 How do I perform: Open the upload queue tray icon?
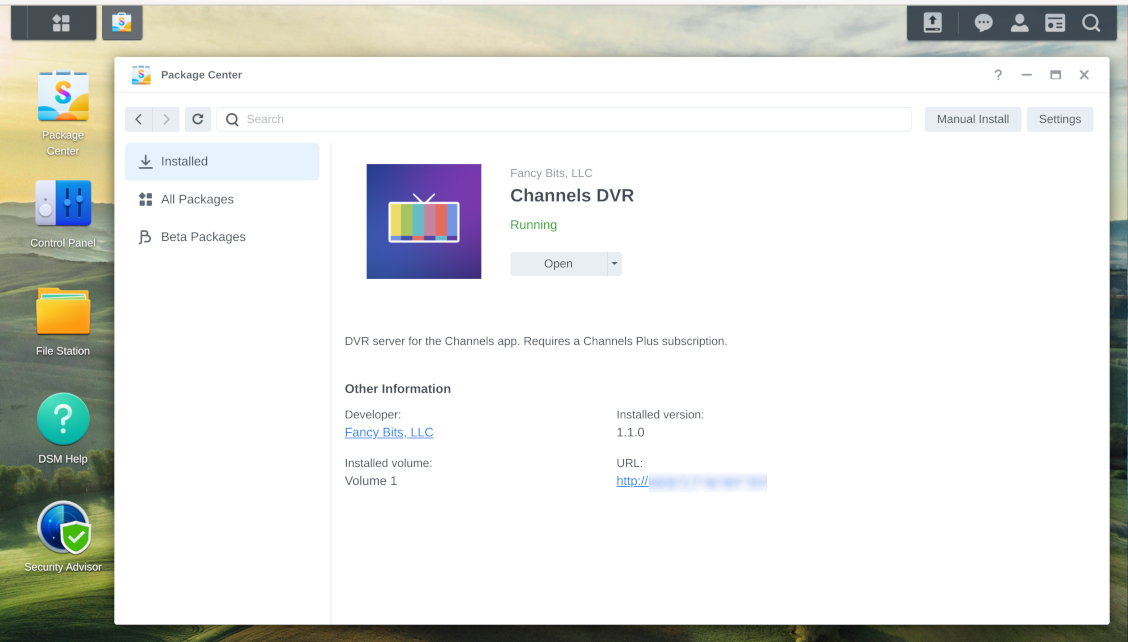click(932, 22)
